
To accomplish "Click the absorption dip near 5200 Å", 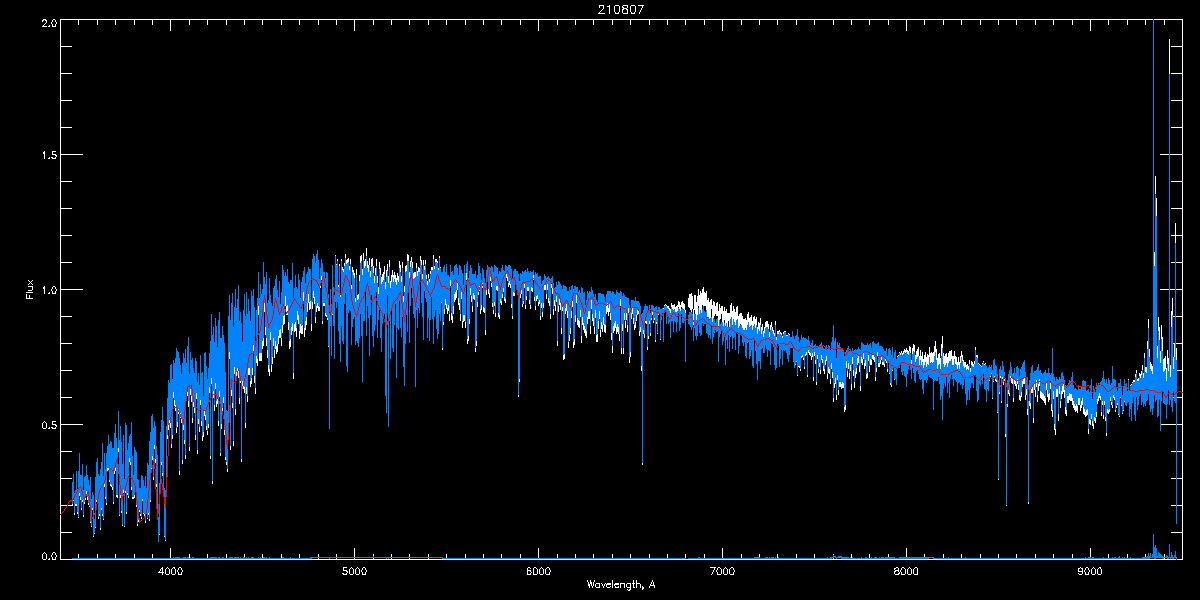I will (x=388, y=400).
